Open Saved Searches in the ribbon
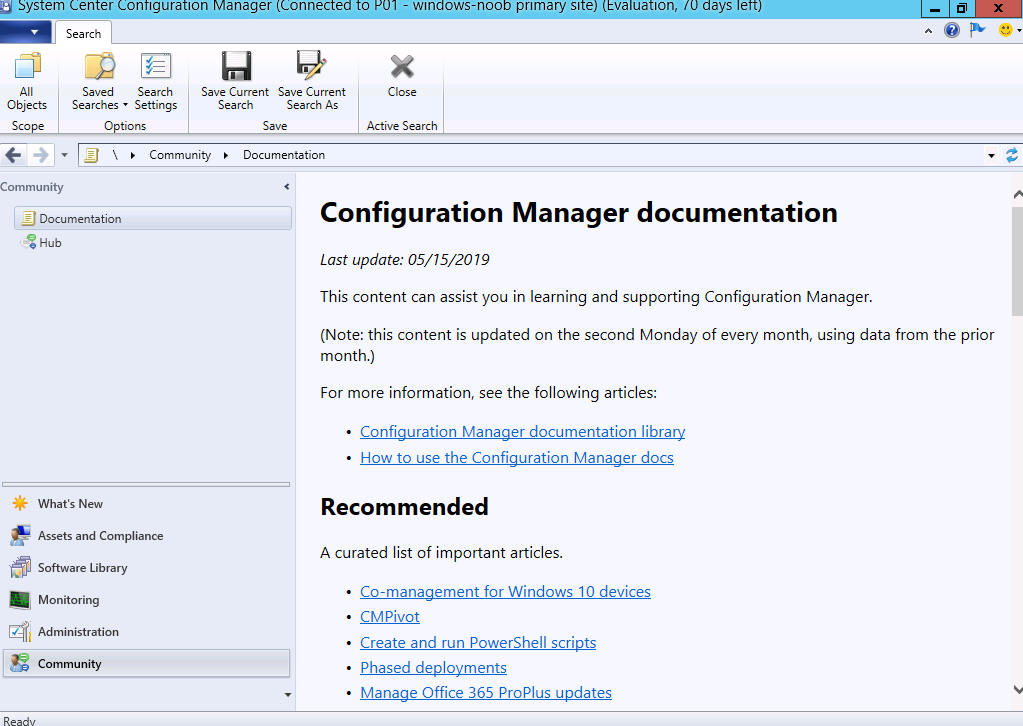Screen dimensions: 1023x726 (x=99, y=81)
